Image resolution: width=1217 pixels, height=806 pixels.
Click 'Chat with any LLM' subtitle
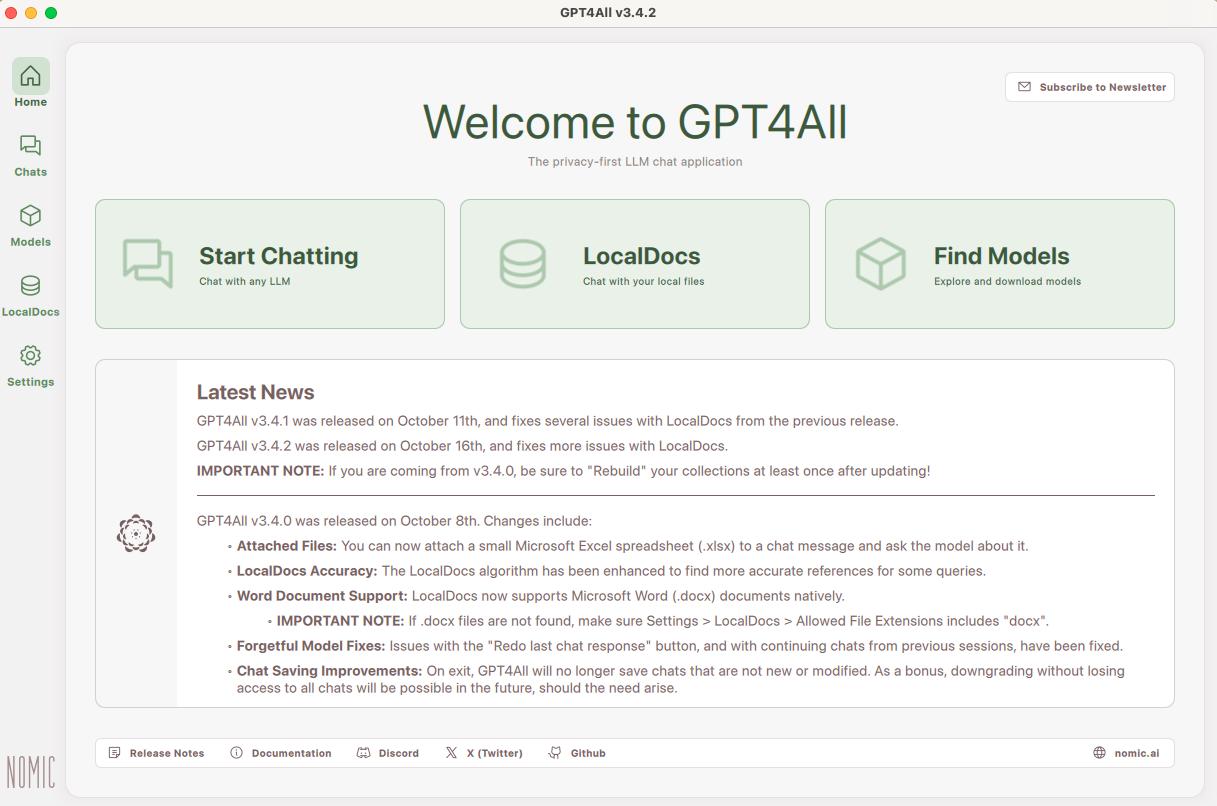tap(244, 281)
